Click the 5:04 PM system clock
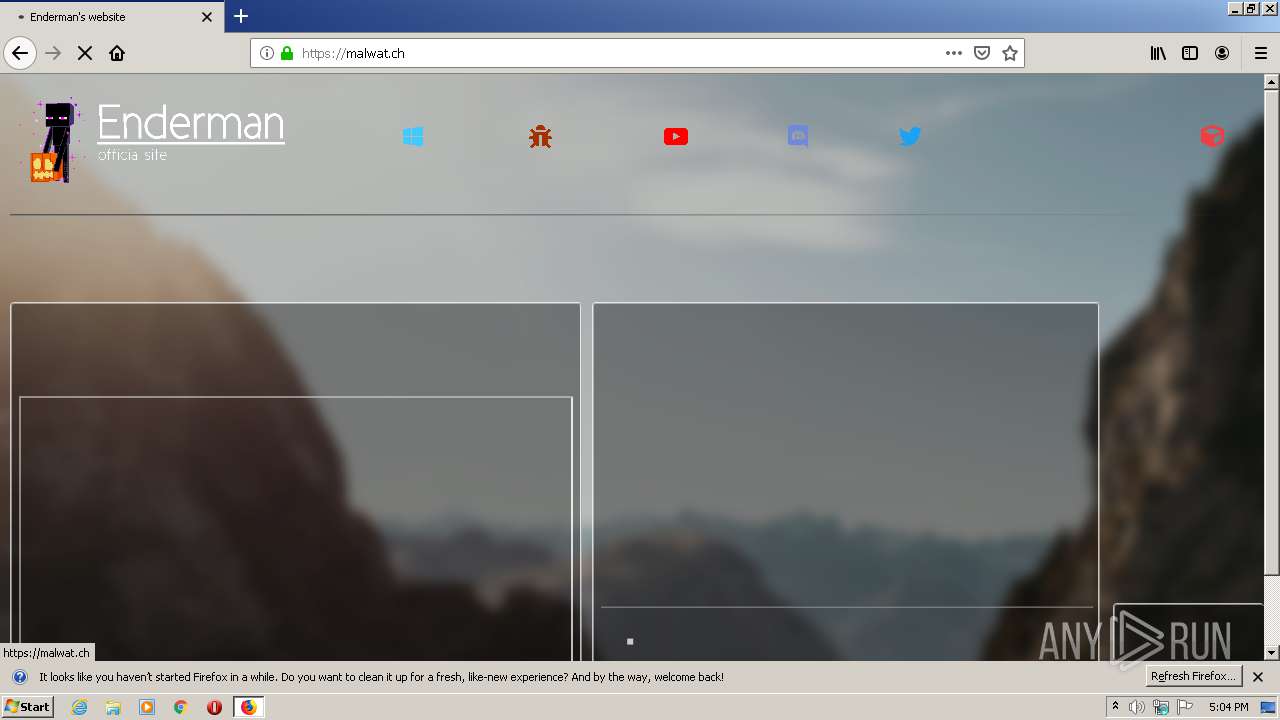 point(1228,707)
